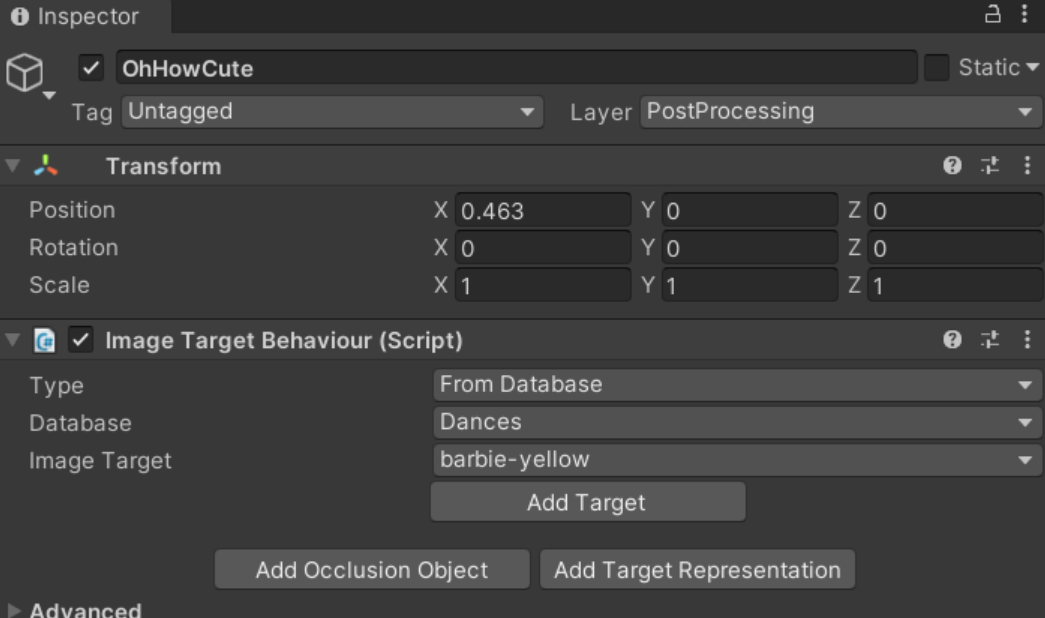Viewport: 1045px width, 618px height.
Task: Open Transform component help reference icon
Action: pos(952,167)
